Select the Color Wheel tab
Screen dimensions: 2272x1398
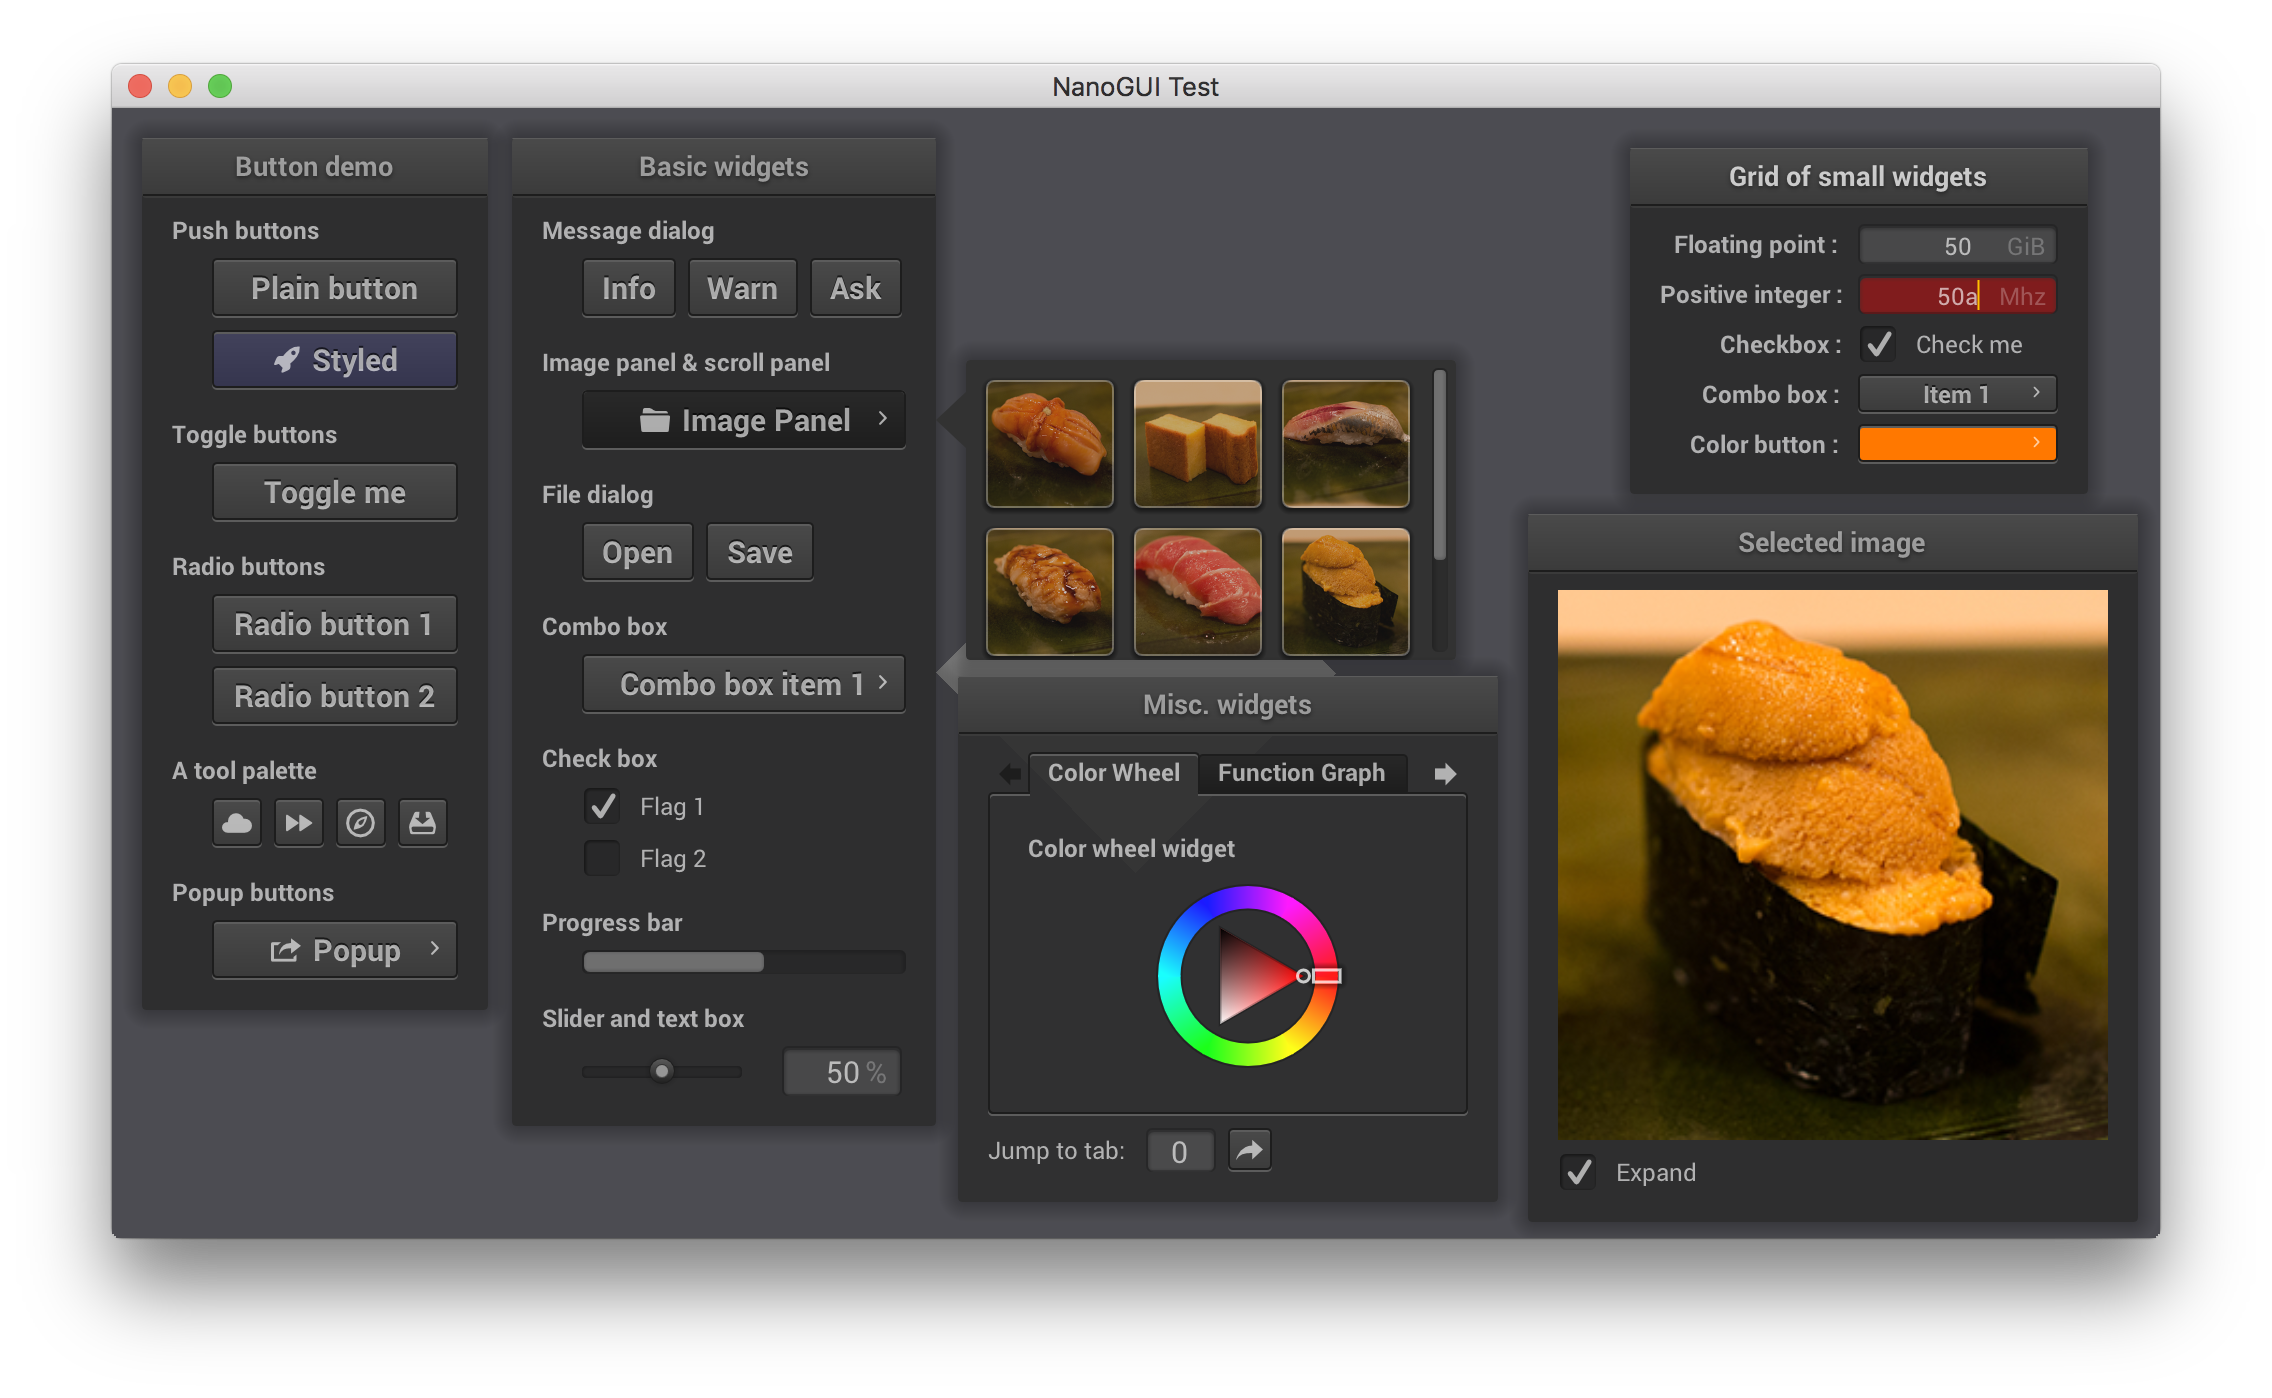(x=1113, y=772)
